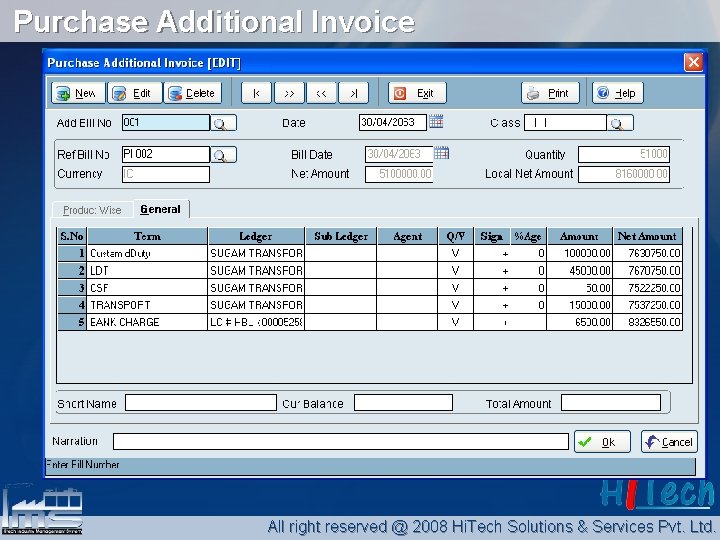Viewport: 720px width, 540px height.
Task: Click the Net Amount field 5100000.00
Action: click(399, 174)
